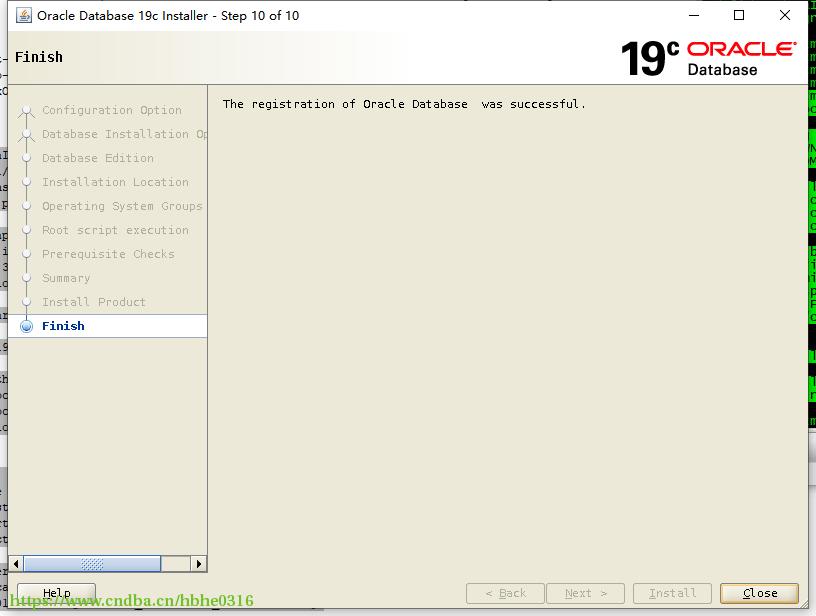
Task: Click the Finish heading text
Action: (39, 57)
